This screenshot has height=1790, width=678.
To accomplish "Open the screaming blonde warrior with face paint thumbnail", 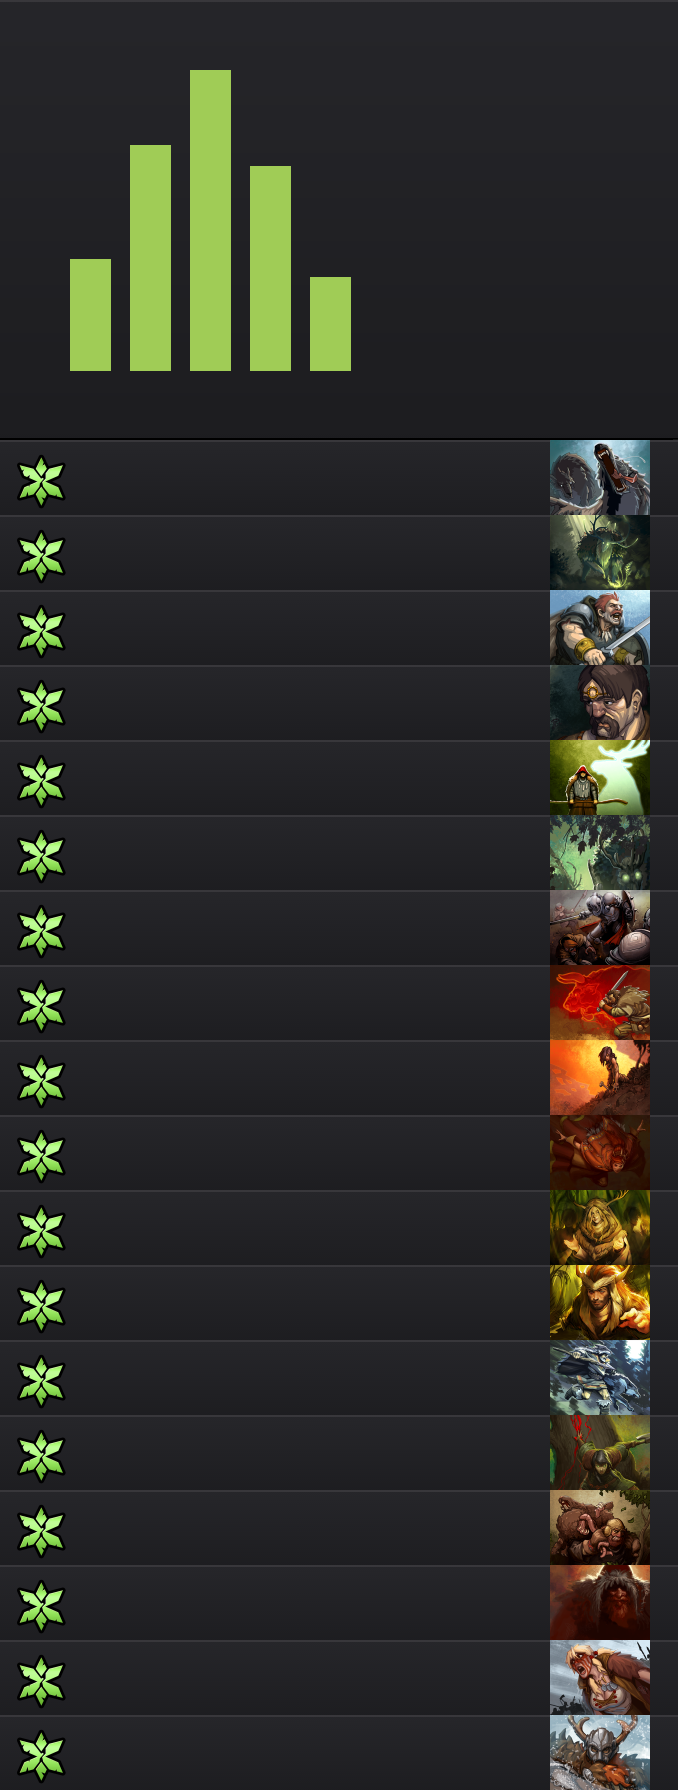I will point(600,1678).
